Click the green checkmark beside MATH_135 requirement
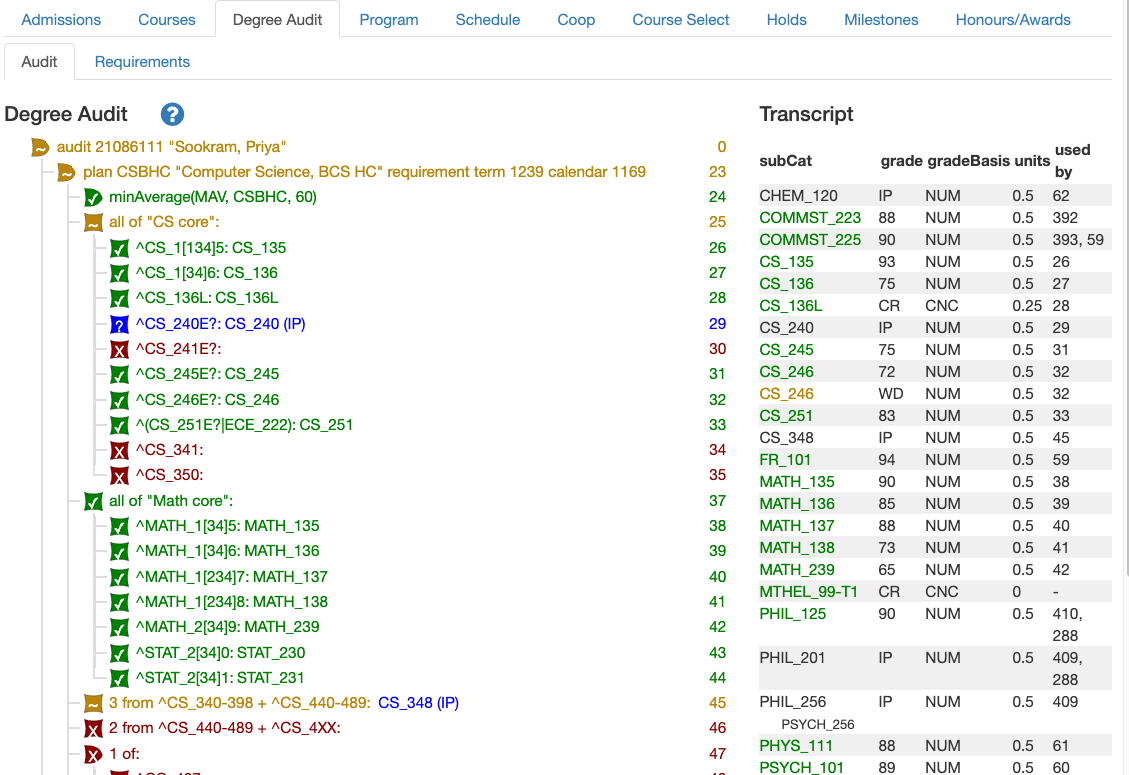Viewport: 1129px width, 775px height. coord(119,526)
